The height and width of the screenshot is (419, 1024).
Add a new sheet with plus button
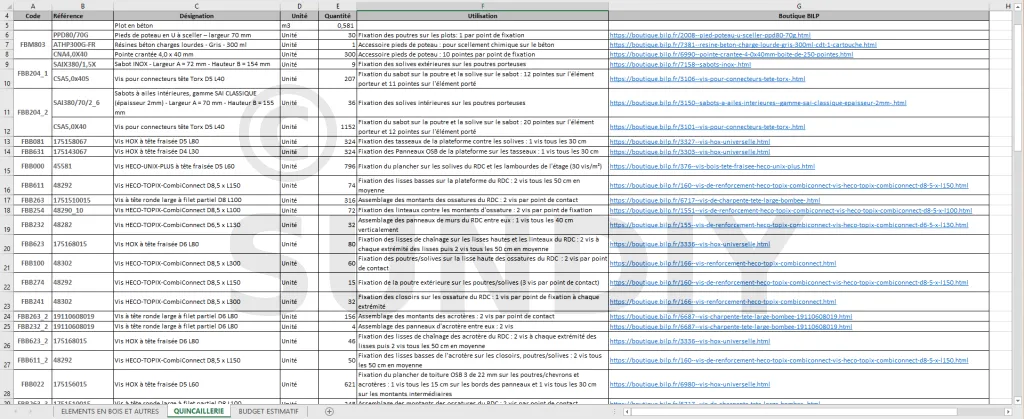click(x=329, y=411)
